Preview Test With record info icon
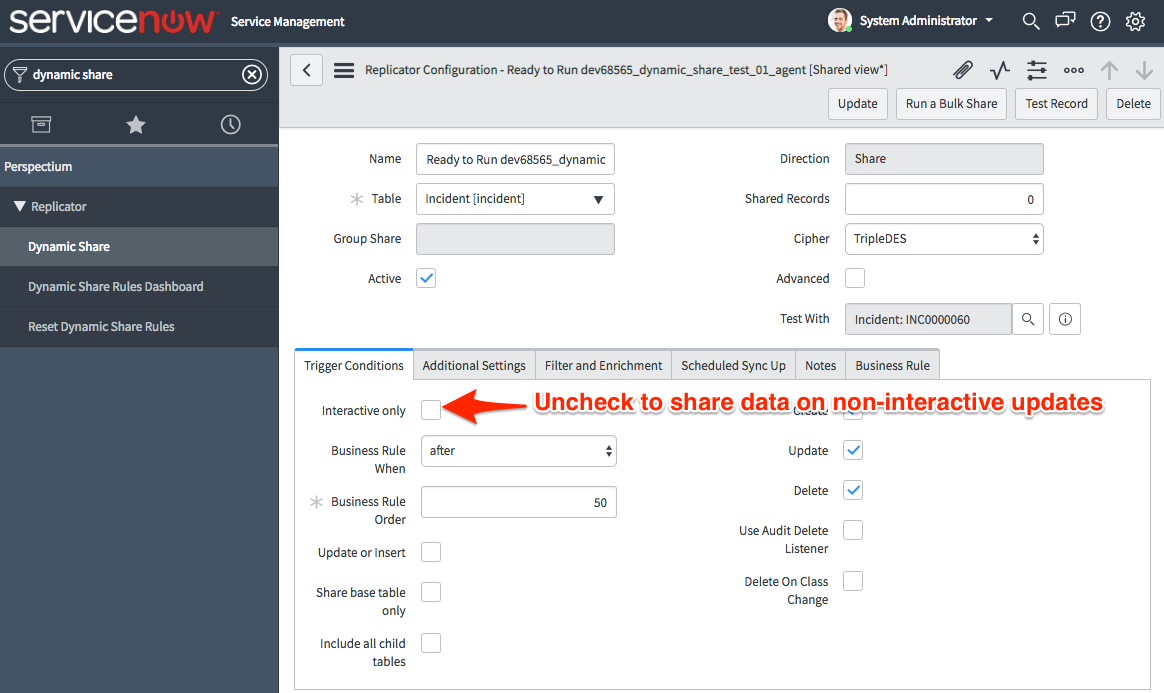Image resolution: width=1164 pixels, height=693 pixels. click(1065, 319)
